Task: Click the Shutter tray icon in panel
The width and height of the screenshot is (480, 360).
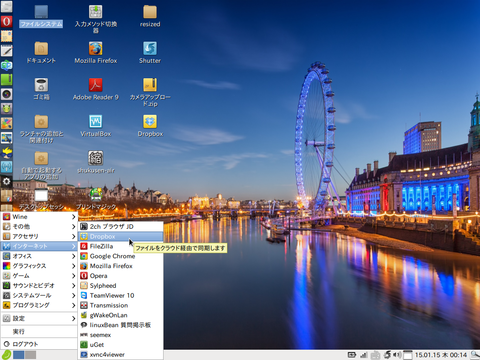Action: point(387,355)
